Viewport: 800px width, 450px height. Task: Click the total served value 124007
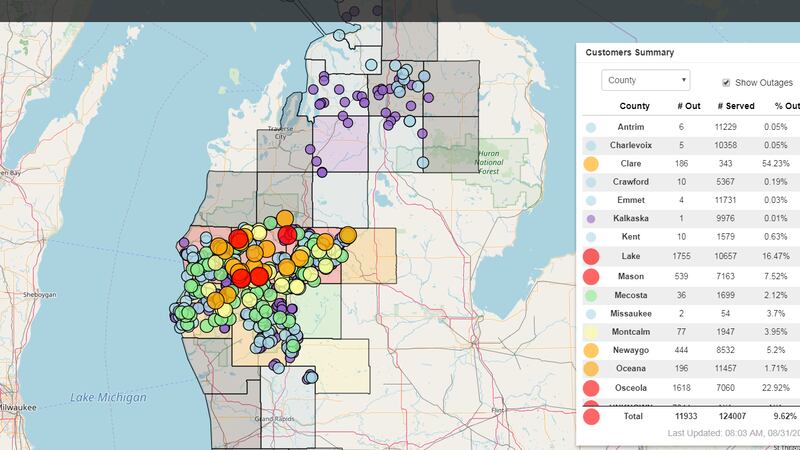pos(732,416)
